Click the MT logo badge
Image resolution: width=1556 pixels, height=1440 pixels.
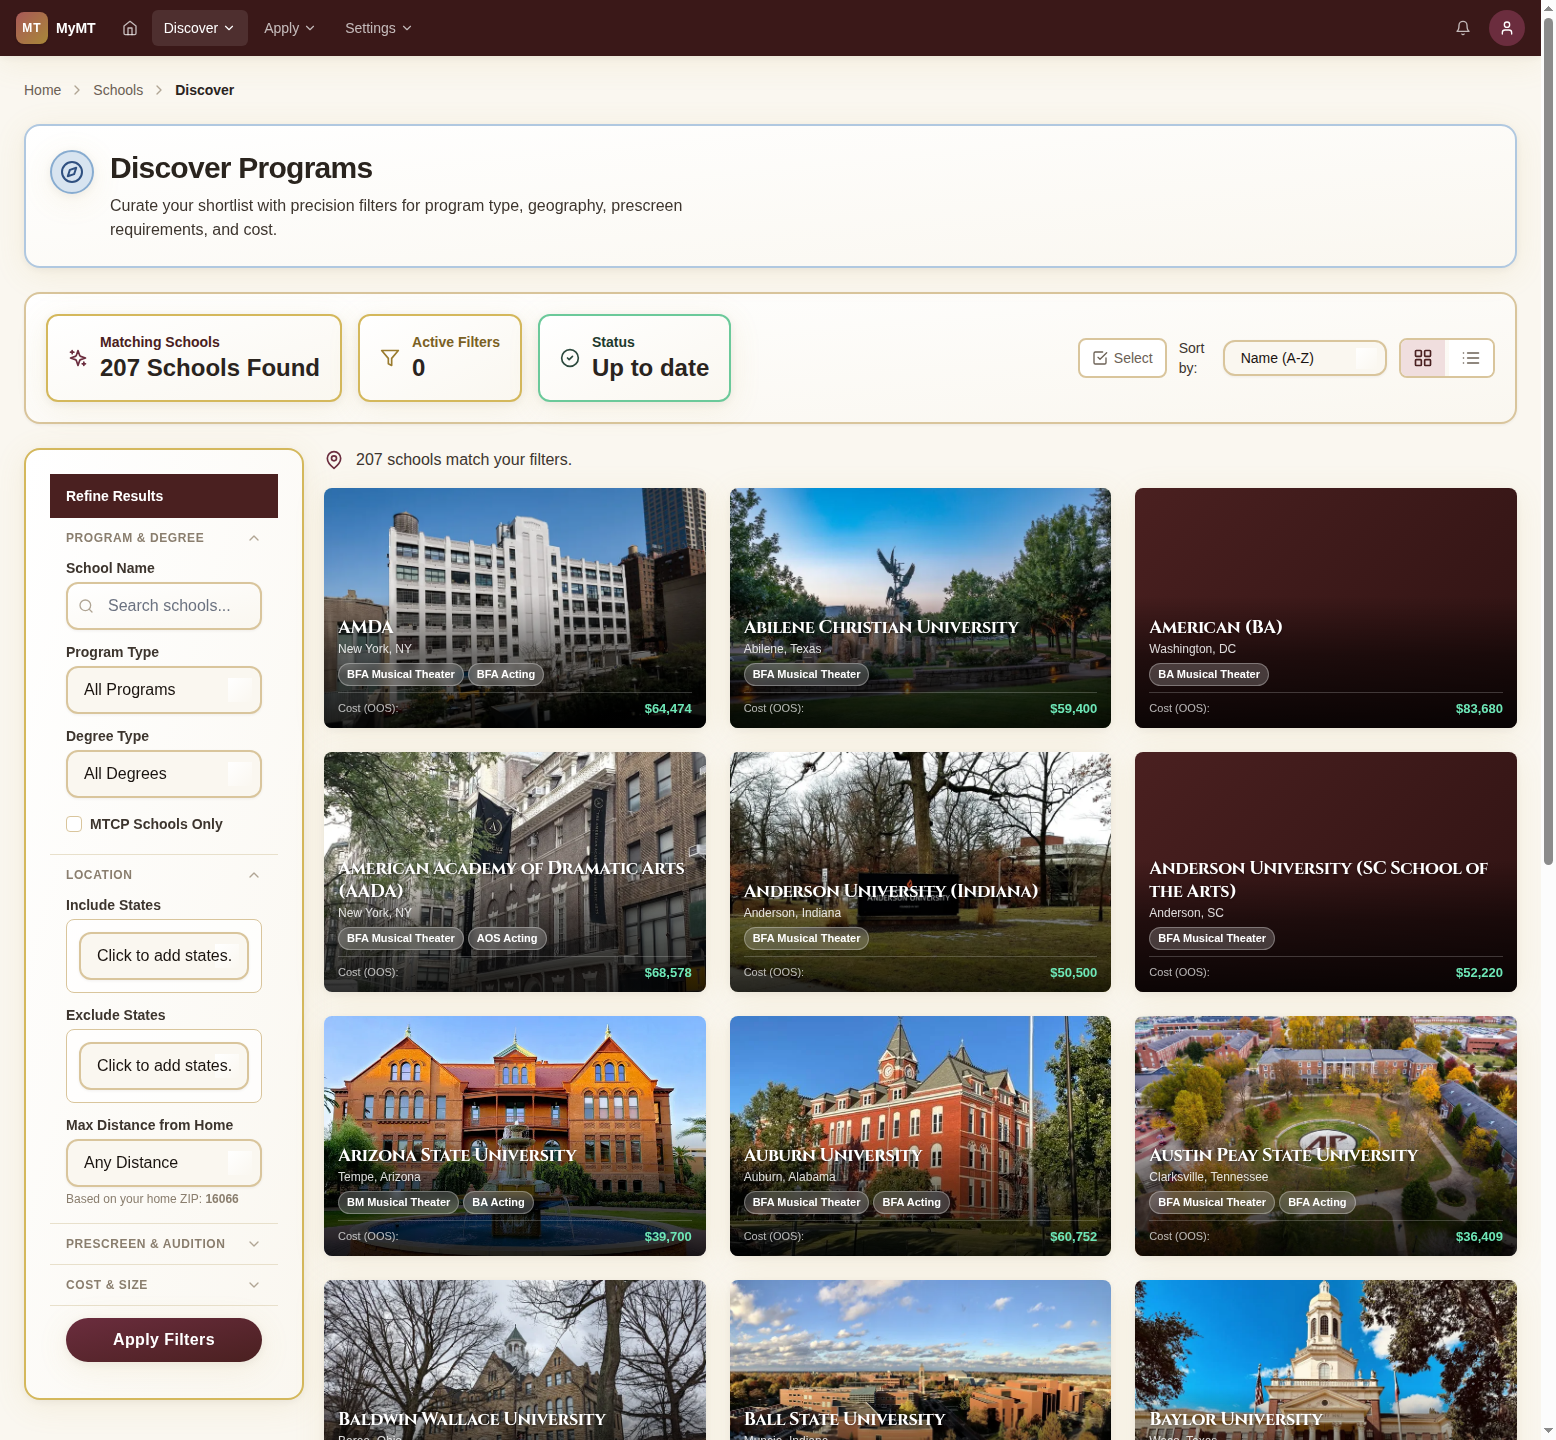(x=32, y=28)
